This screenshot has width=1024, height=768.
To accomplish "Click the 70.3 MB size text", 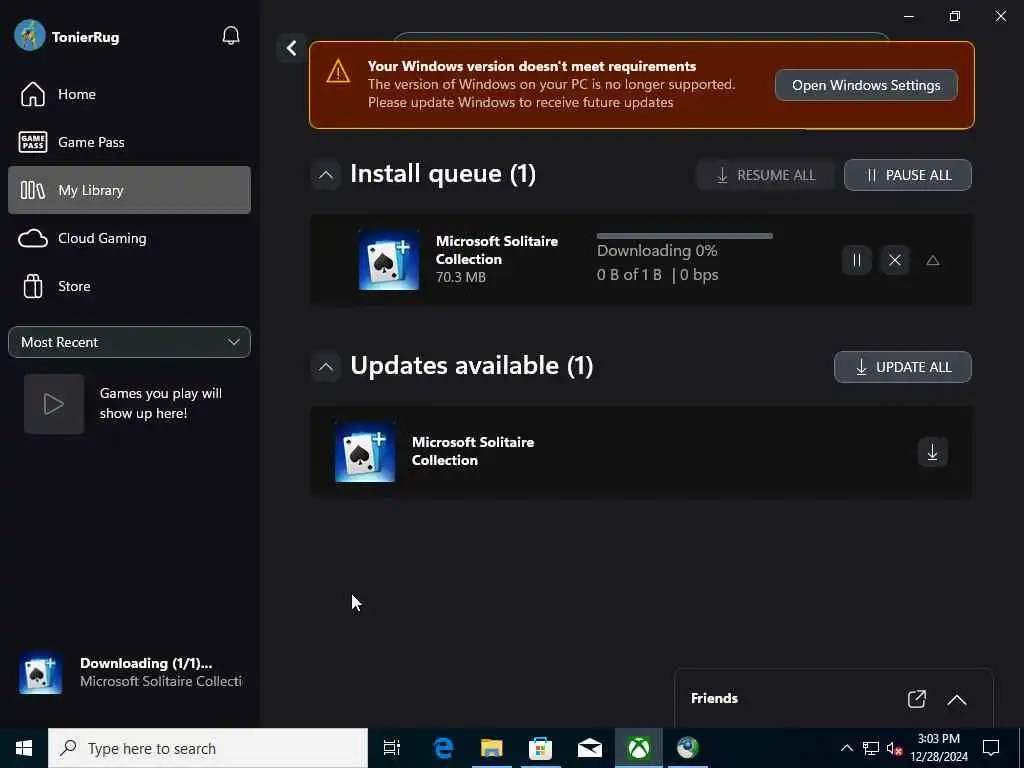I will point(460,278).
